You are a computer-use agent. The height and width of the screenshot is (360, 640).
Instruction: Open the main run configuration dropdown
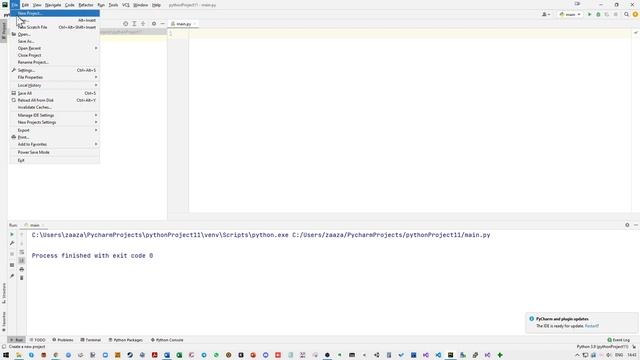tap(570, 14)
